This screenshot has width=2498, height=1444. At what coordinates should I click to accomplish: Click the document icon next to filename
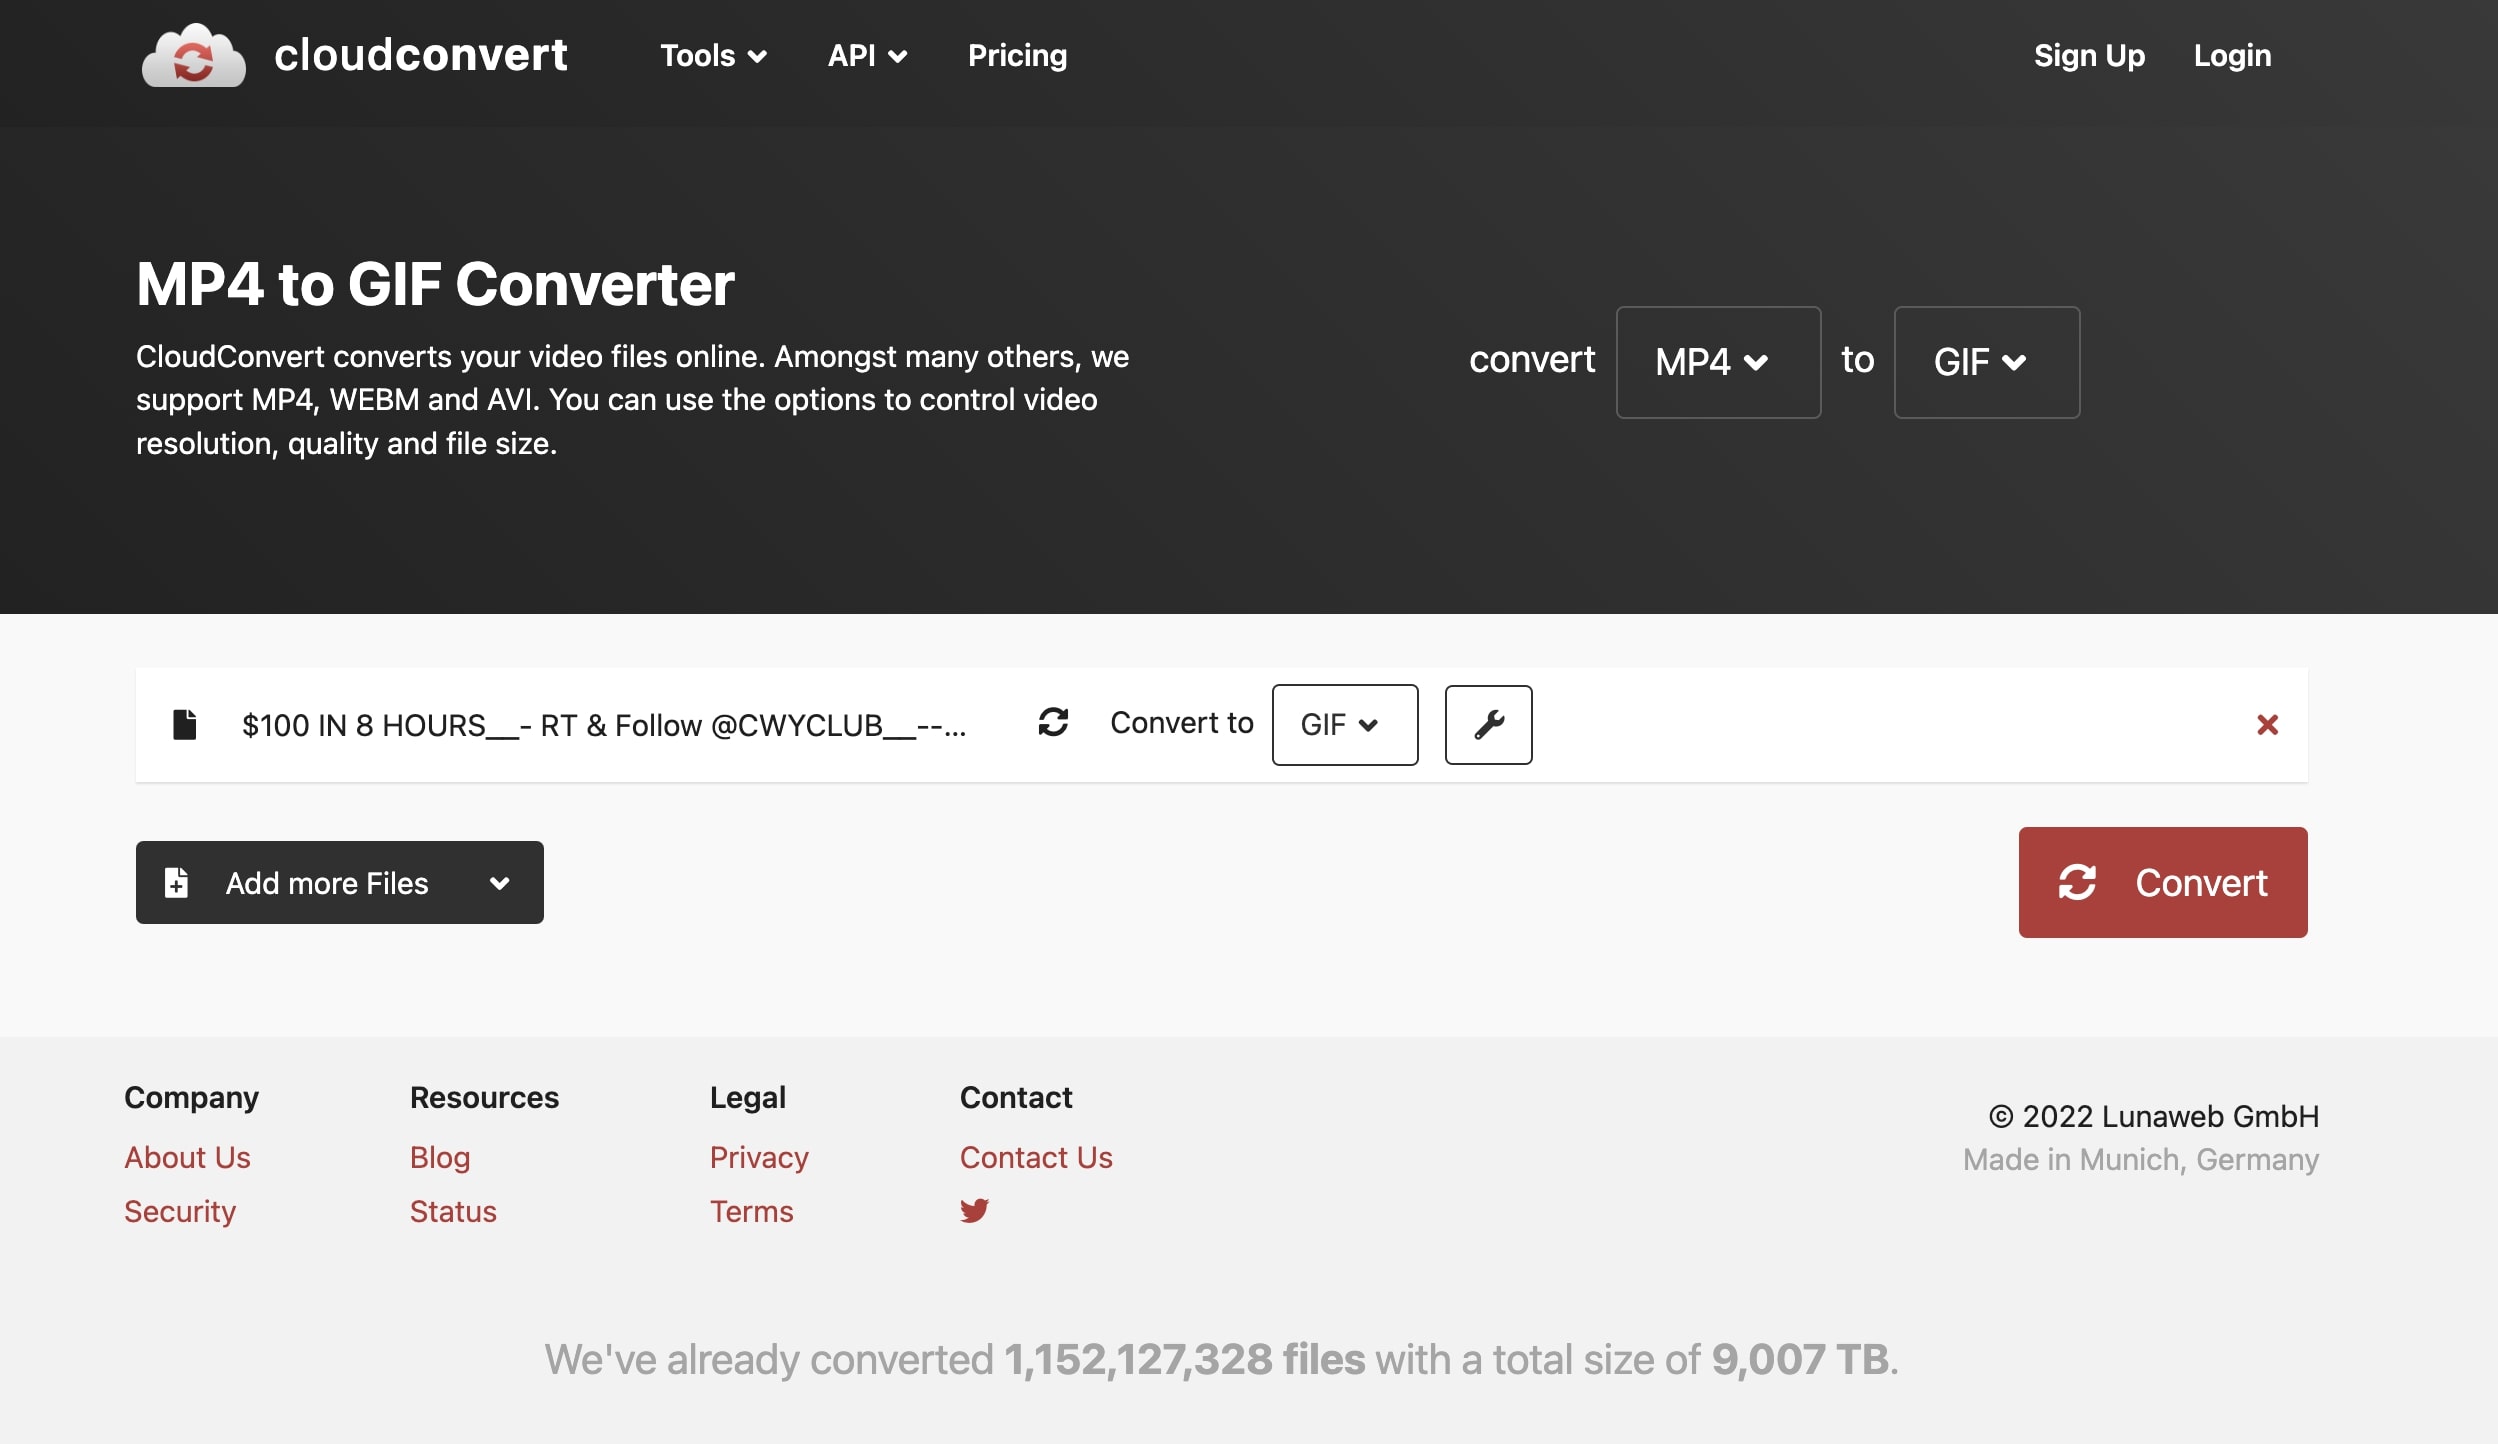click(184, 724)
